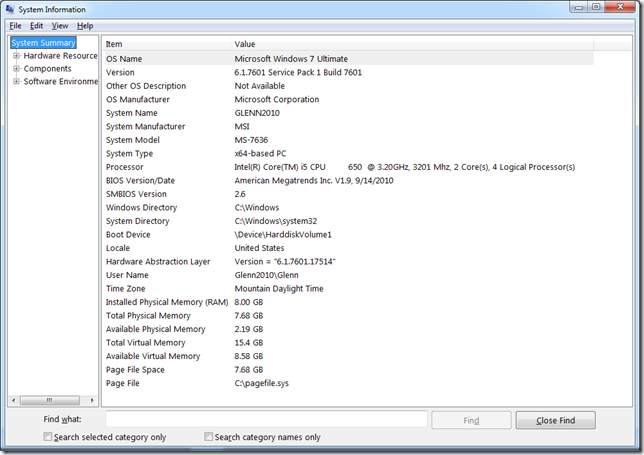Click the tree pane left scroll arrow
The height and width of the screenshot is (455, 644).
click(x=14, y=400)
